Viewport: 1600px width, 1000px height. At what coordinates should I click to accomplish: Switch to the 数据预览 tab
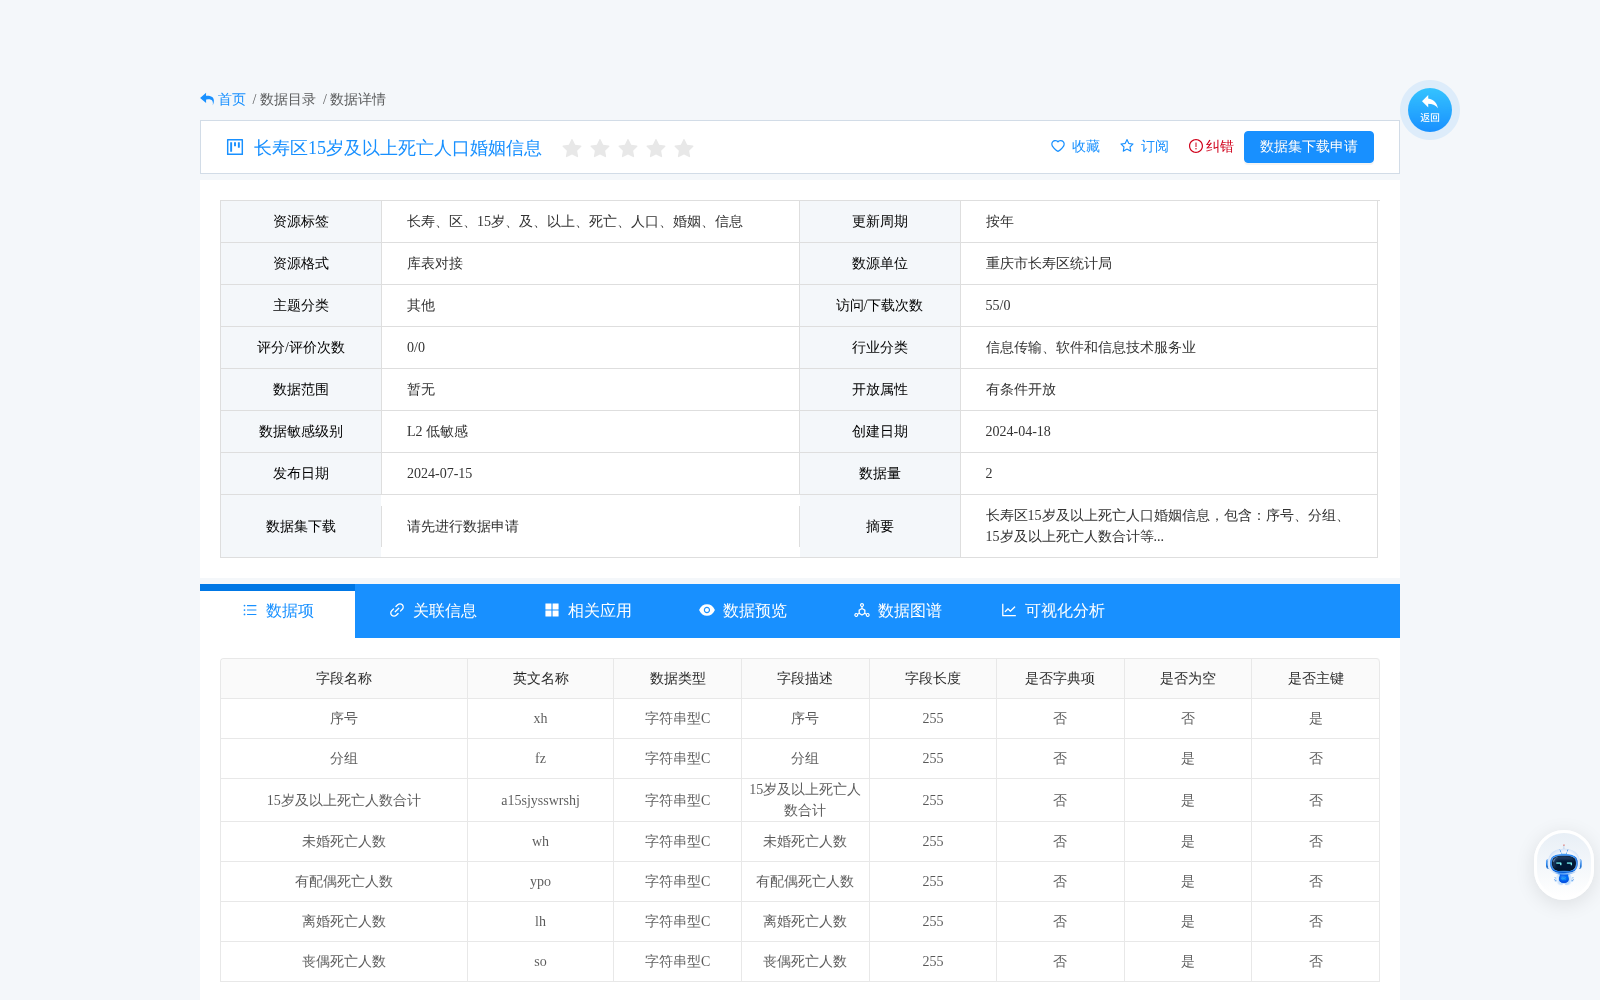click(x=743, y=611)
